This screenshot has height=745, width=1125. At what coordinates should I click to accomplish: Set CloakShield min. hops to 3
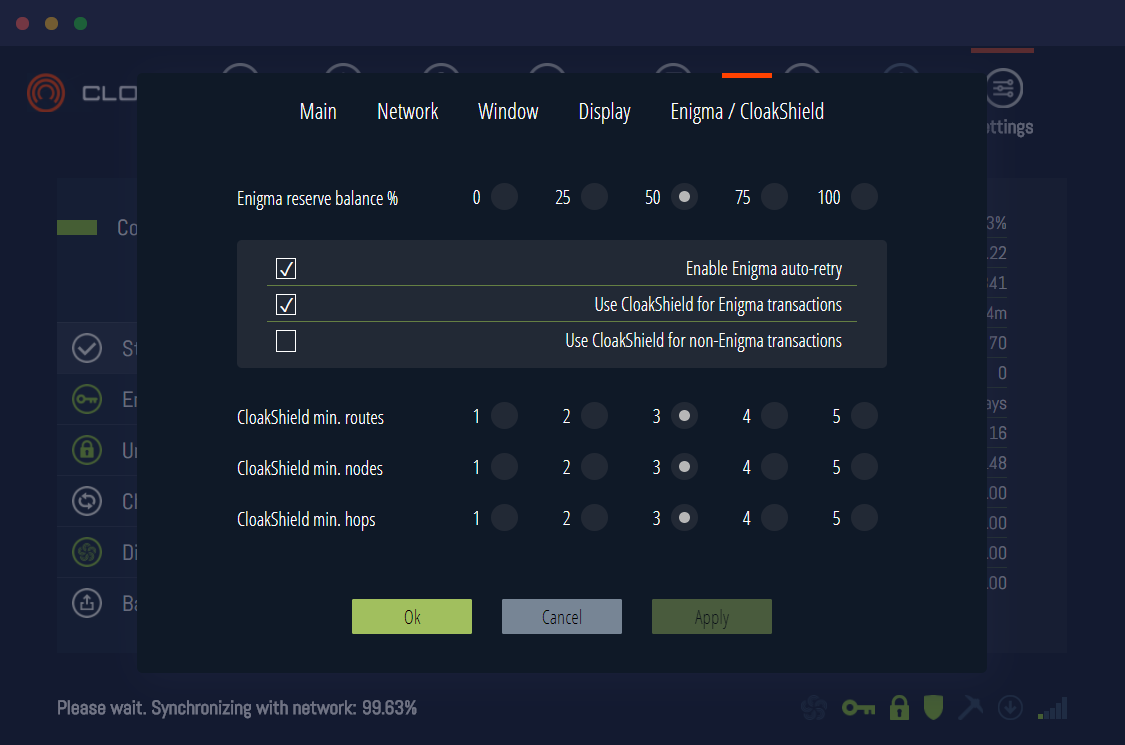click(x=684, y=517)
